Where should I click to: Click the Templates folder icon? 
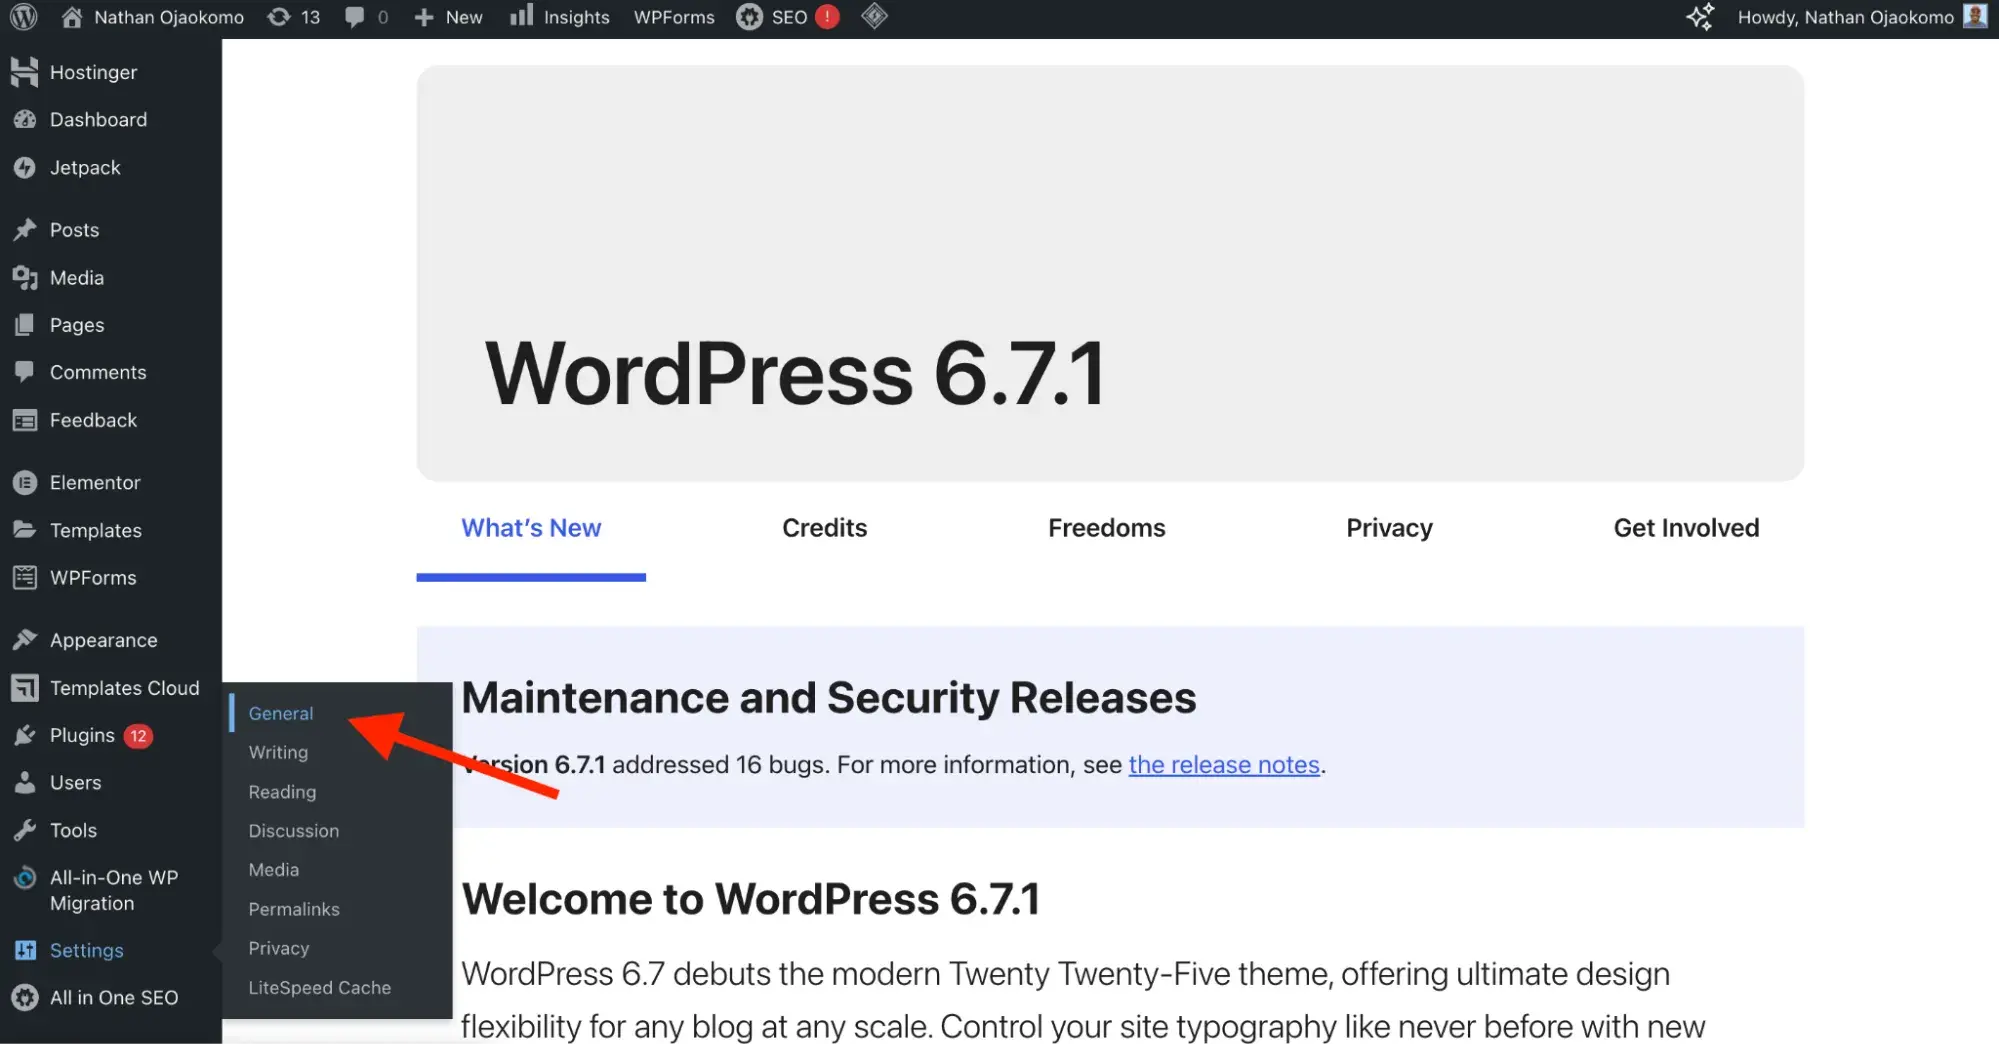pyautogui.click(x=25, y=529)
